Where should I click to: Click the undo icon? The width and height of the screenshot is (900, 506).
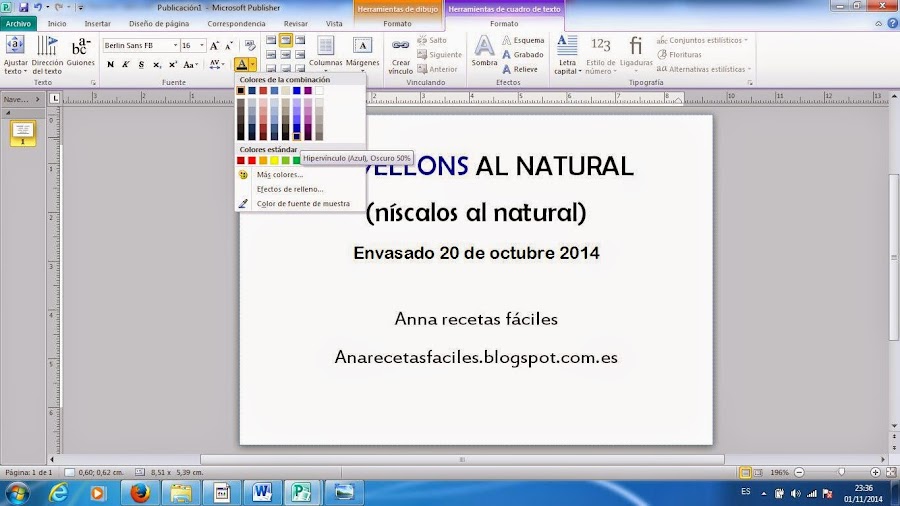coord(38,7)
